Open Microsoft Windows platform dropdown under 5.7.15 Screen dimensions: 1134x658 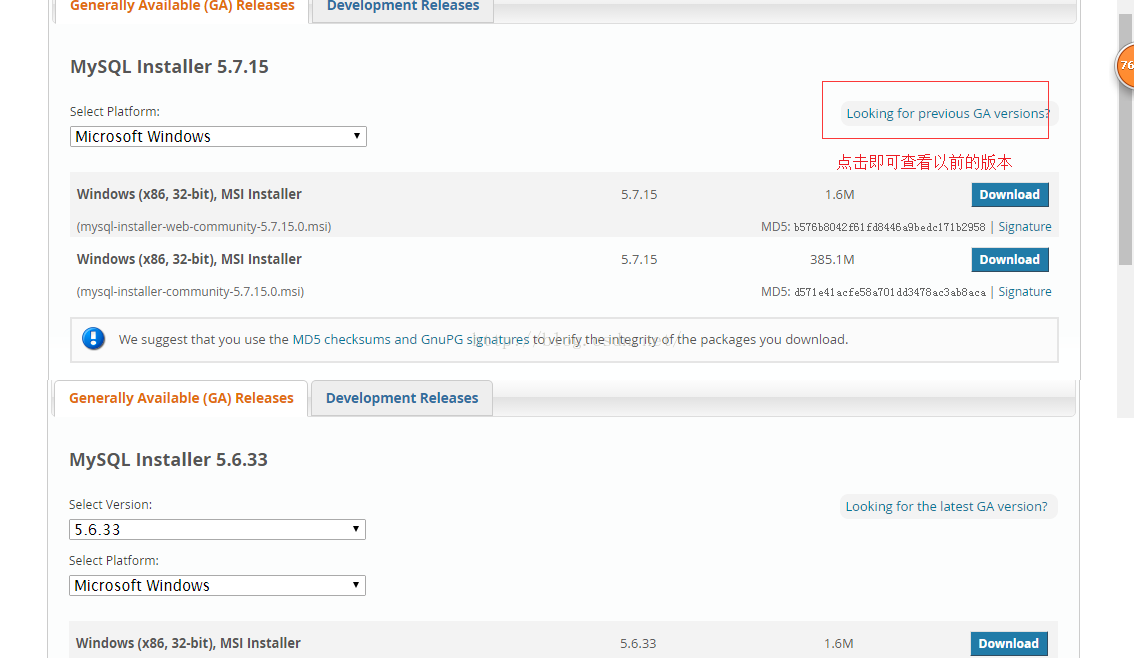pos(218,137)
